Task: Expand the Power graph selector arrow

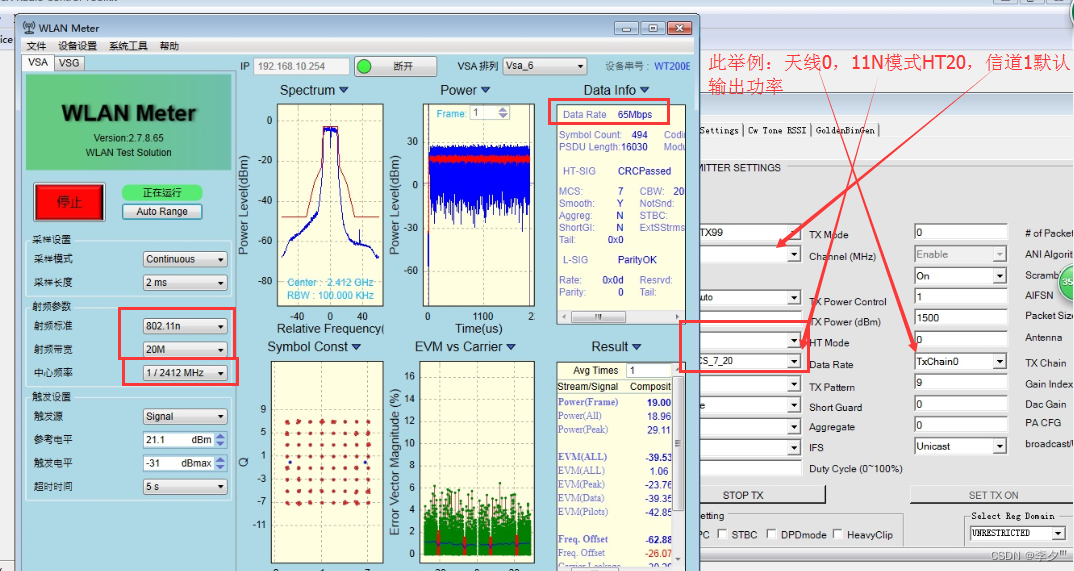Action: tap(486, 90)
